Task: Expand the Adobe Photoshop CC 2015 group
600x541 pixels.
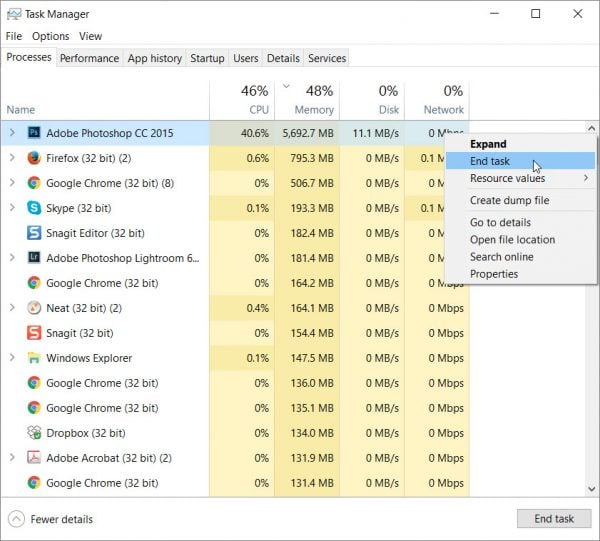Action: 12,133
